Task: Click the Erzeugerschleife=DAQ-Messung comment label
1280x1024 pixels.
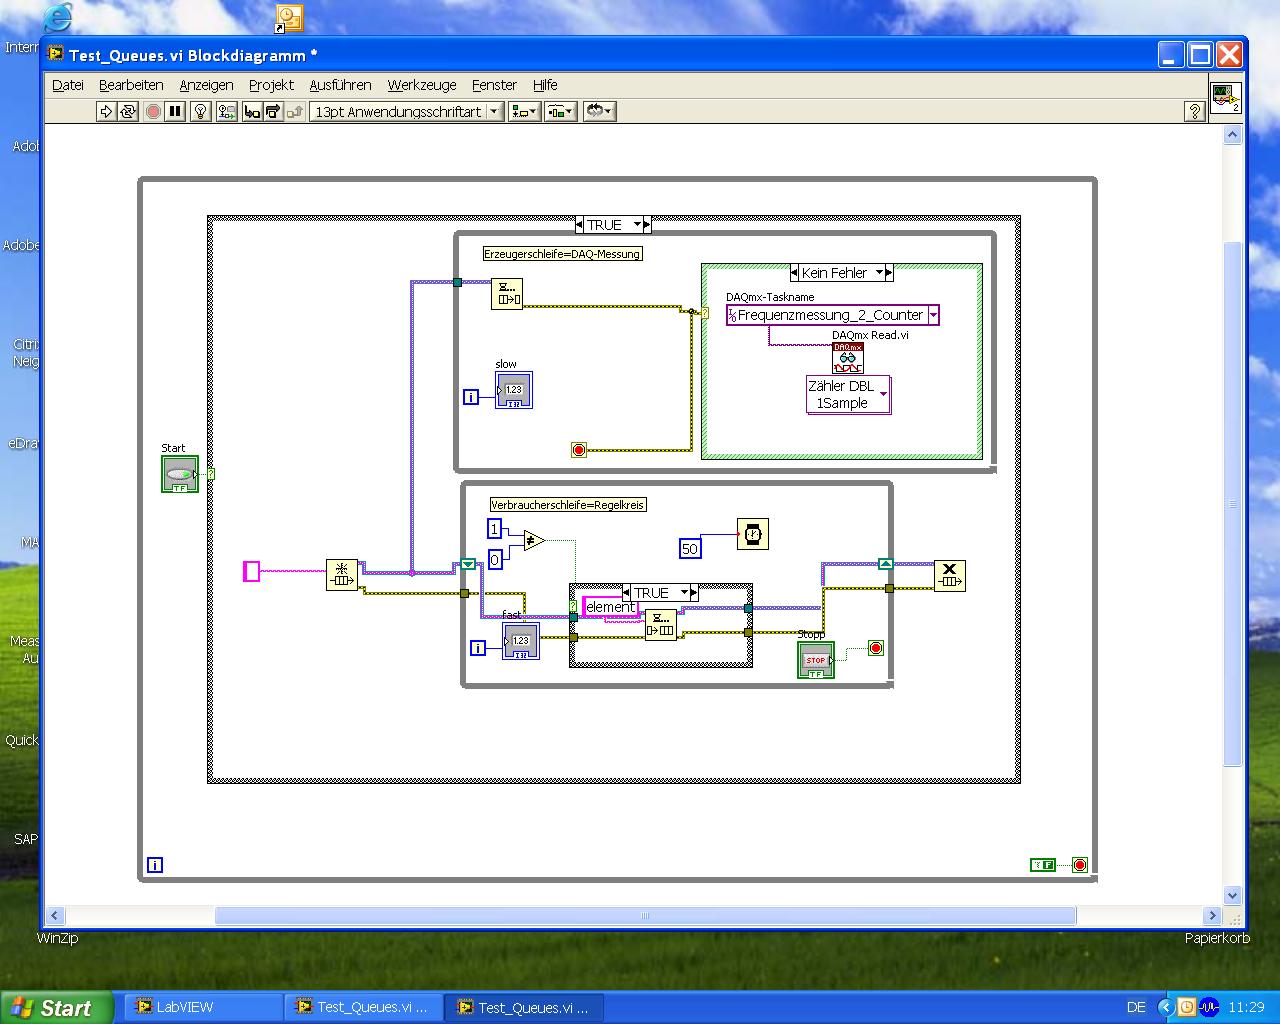Action: (562, 254)
